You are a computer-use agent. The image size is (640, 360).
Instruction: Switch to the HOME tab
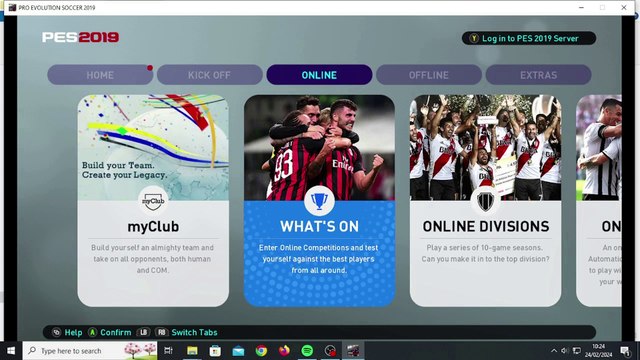[x=100, y=75]
